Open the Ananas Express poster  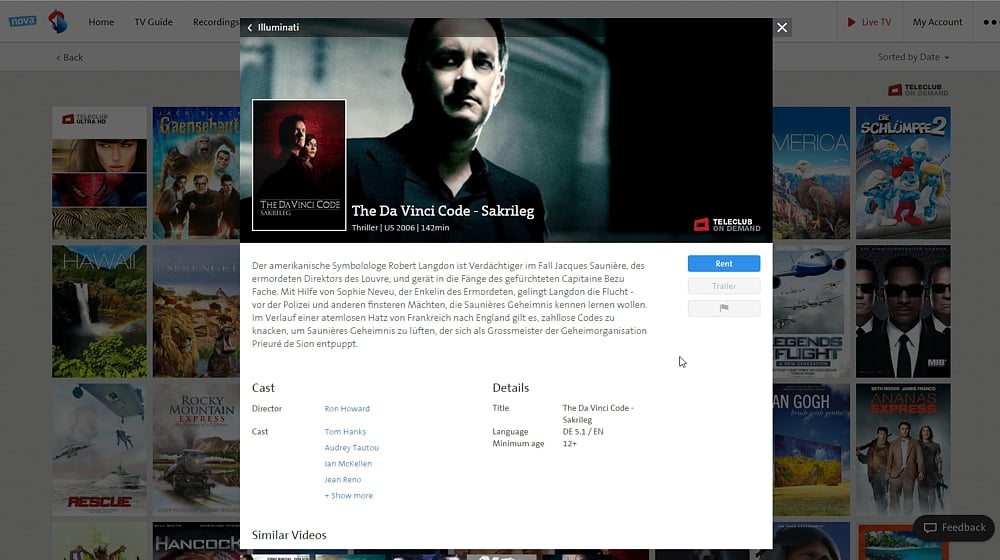tap(903, 450)
